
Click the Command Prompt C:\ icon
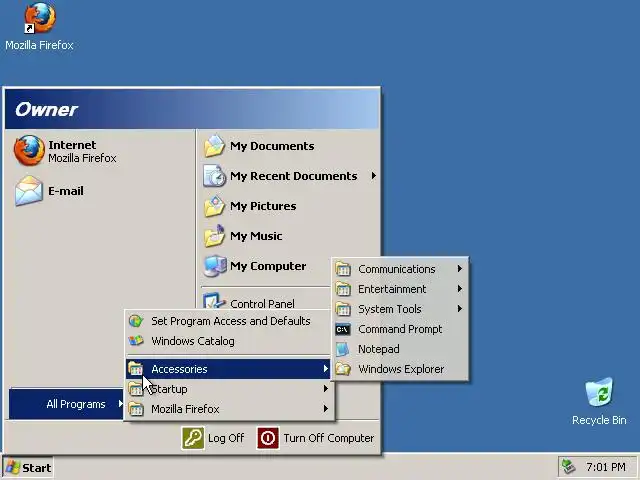(343, 329)
